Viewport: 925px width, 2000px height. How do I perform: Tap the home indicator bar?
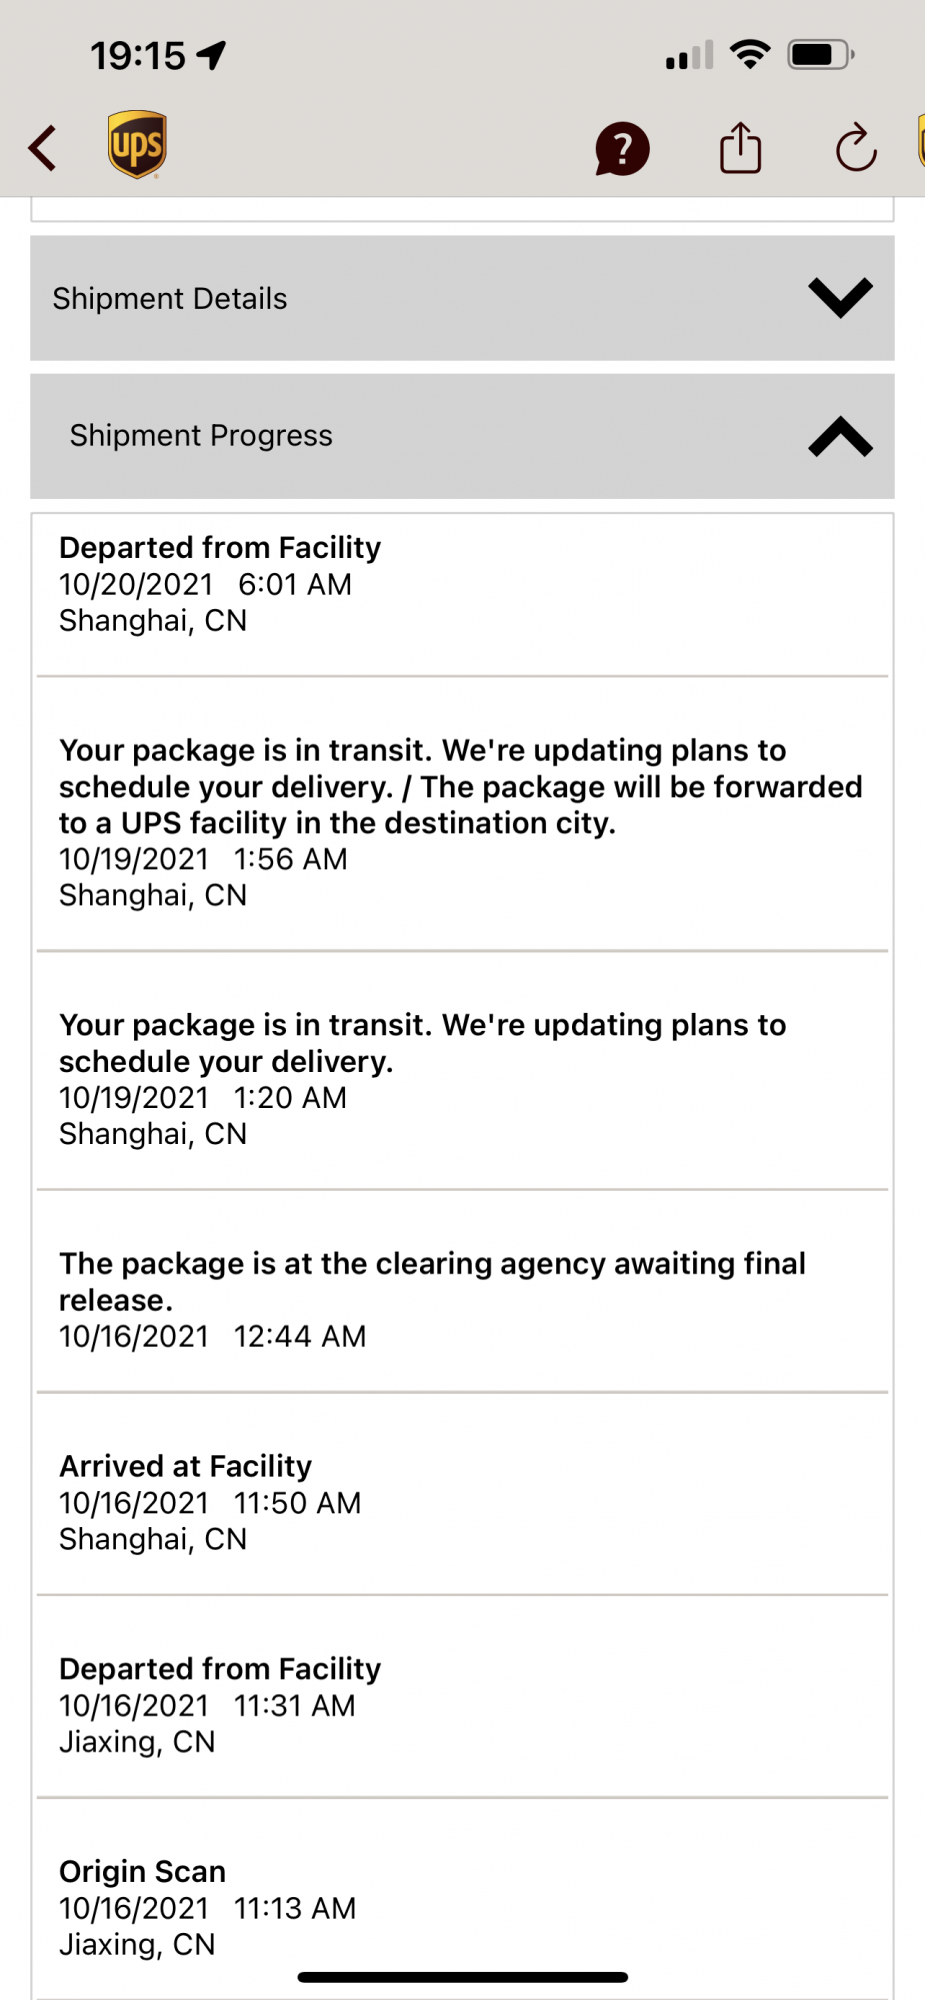pos(462,1977)
